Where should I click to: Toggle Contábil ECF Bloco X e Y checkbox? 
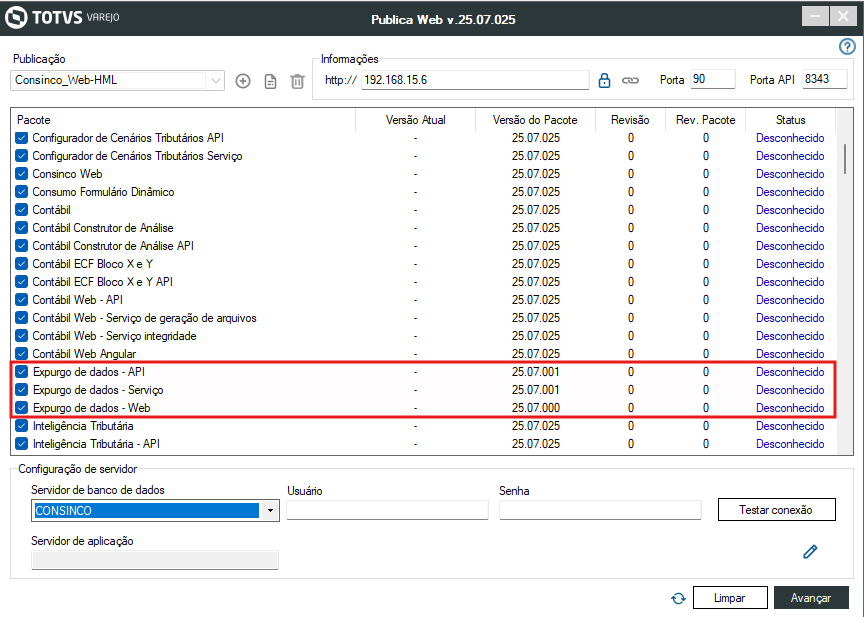click(x=21, y=264)
